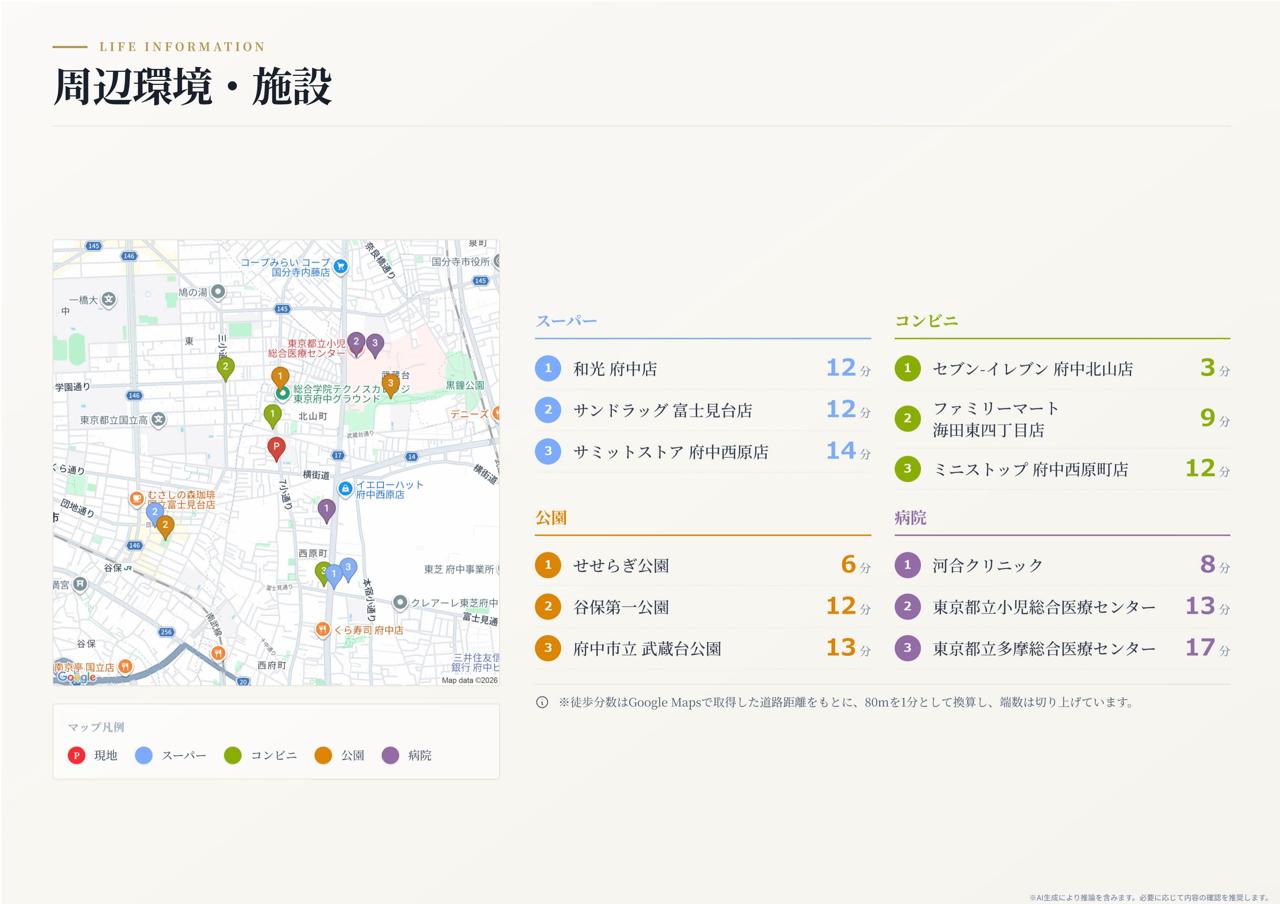Select orange park pin 1 on the map
This screenshot has width=1280, height=904.
(281, 379)
